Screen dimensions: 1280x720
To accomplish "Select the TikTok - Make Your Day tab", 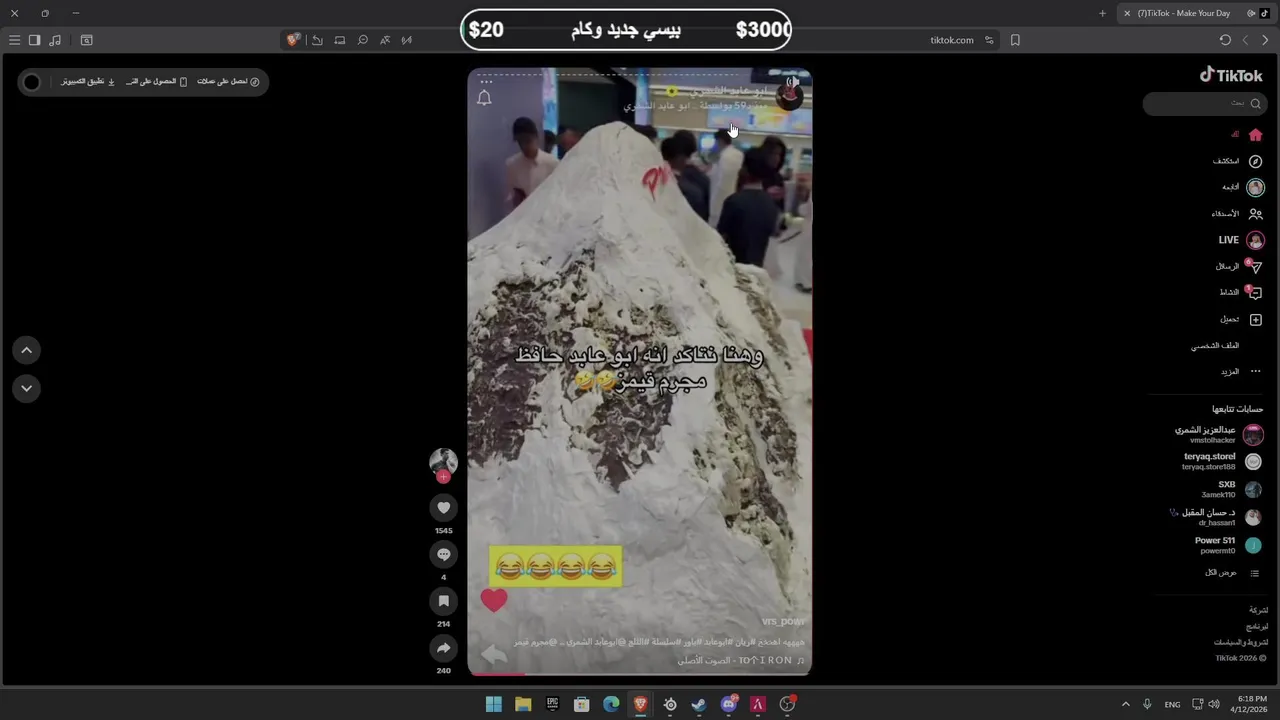I will pos(1195,13).
